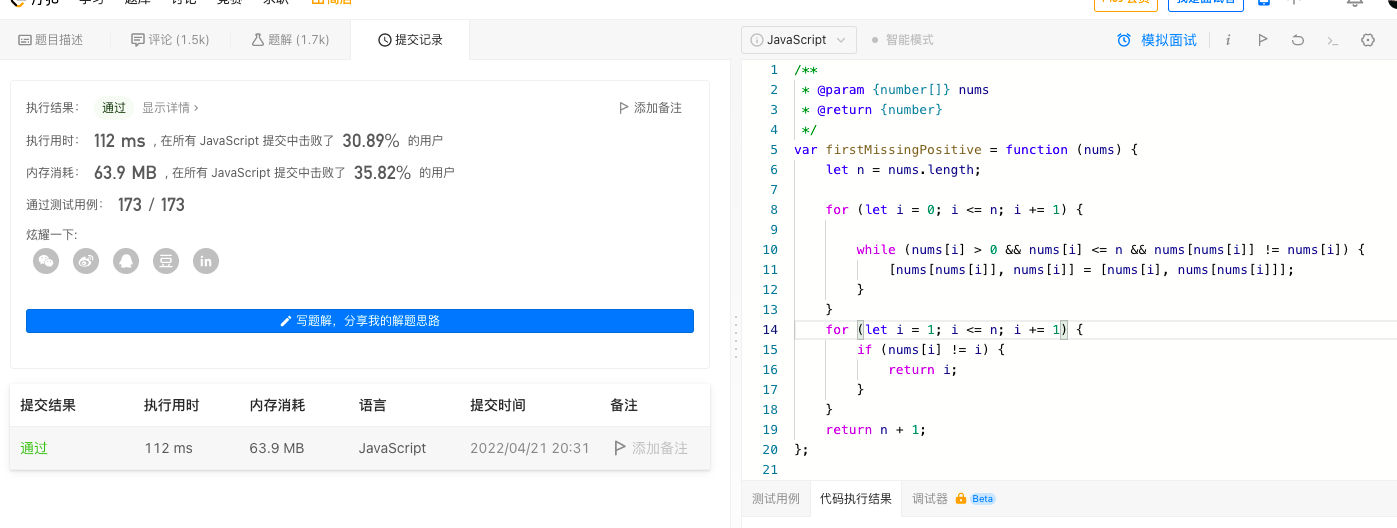Place cursor on code line 5 function declaration
This screenshot has width=1397, height=528.
point(967,149)
